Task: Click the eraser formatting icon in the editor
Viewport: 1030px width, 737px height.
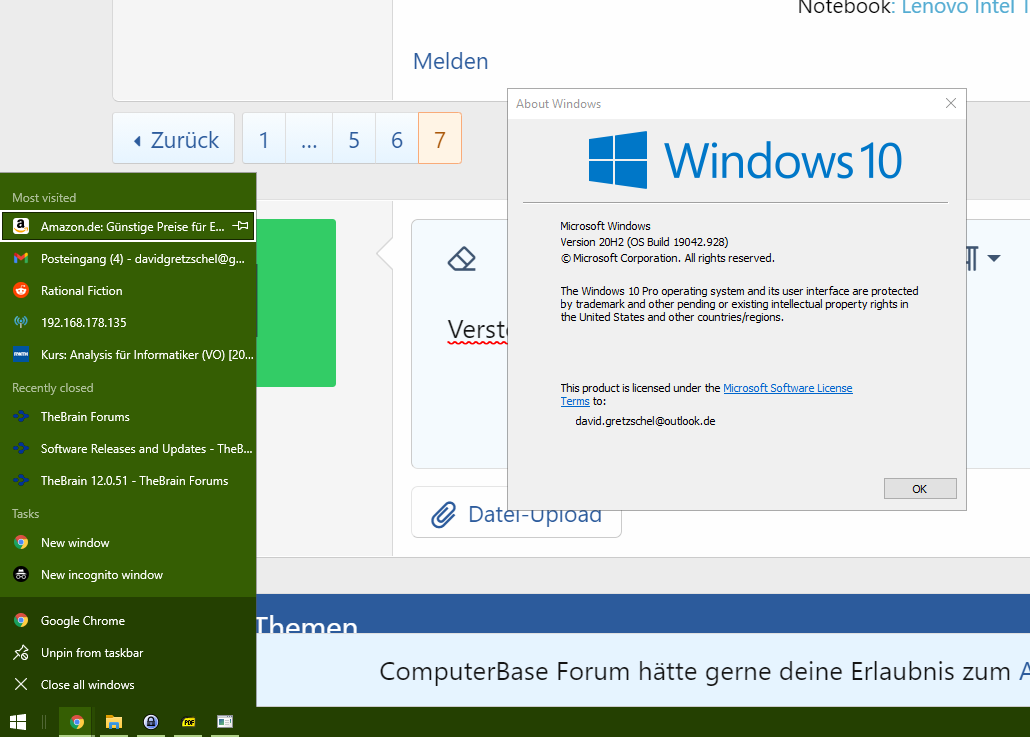Action: pos(461,259)
